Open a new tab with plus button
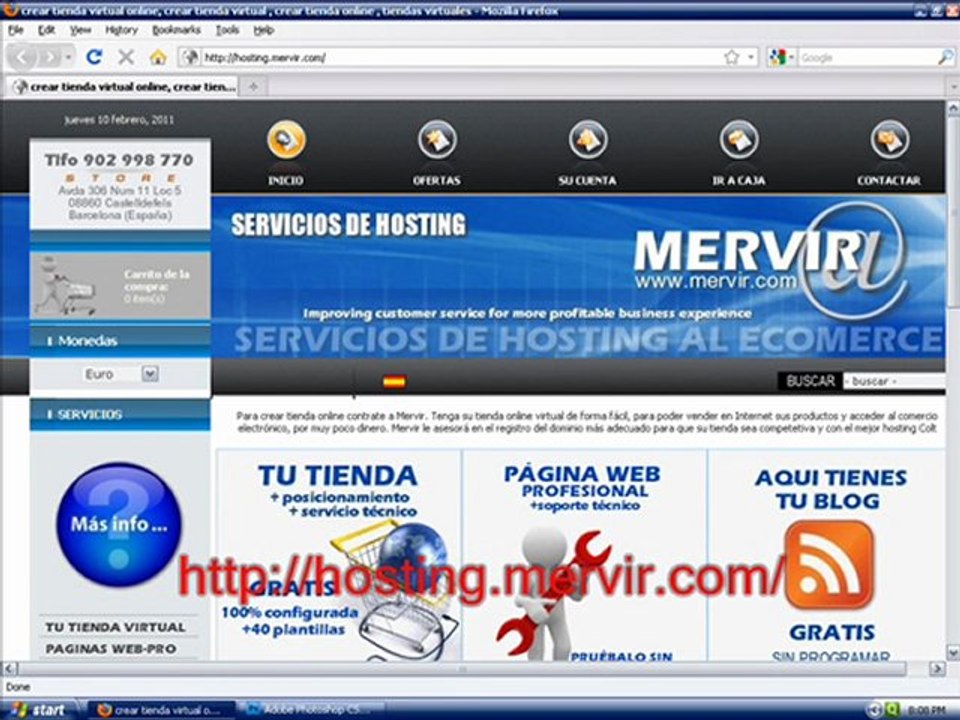Image resolution: width=960 pixels, height=720 pixels. pyautogui.click(x=253, y=87)
